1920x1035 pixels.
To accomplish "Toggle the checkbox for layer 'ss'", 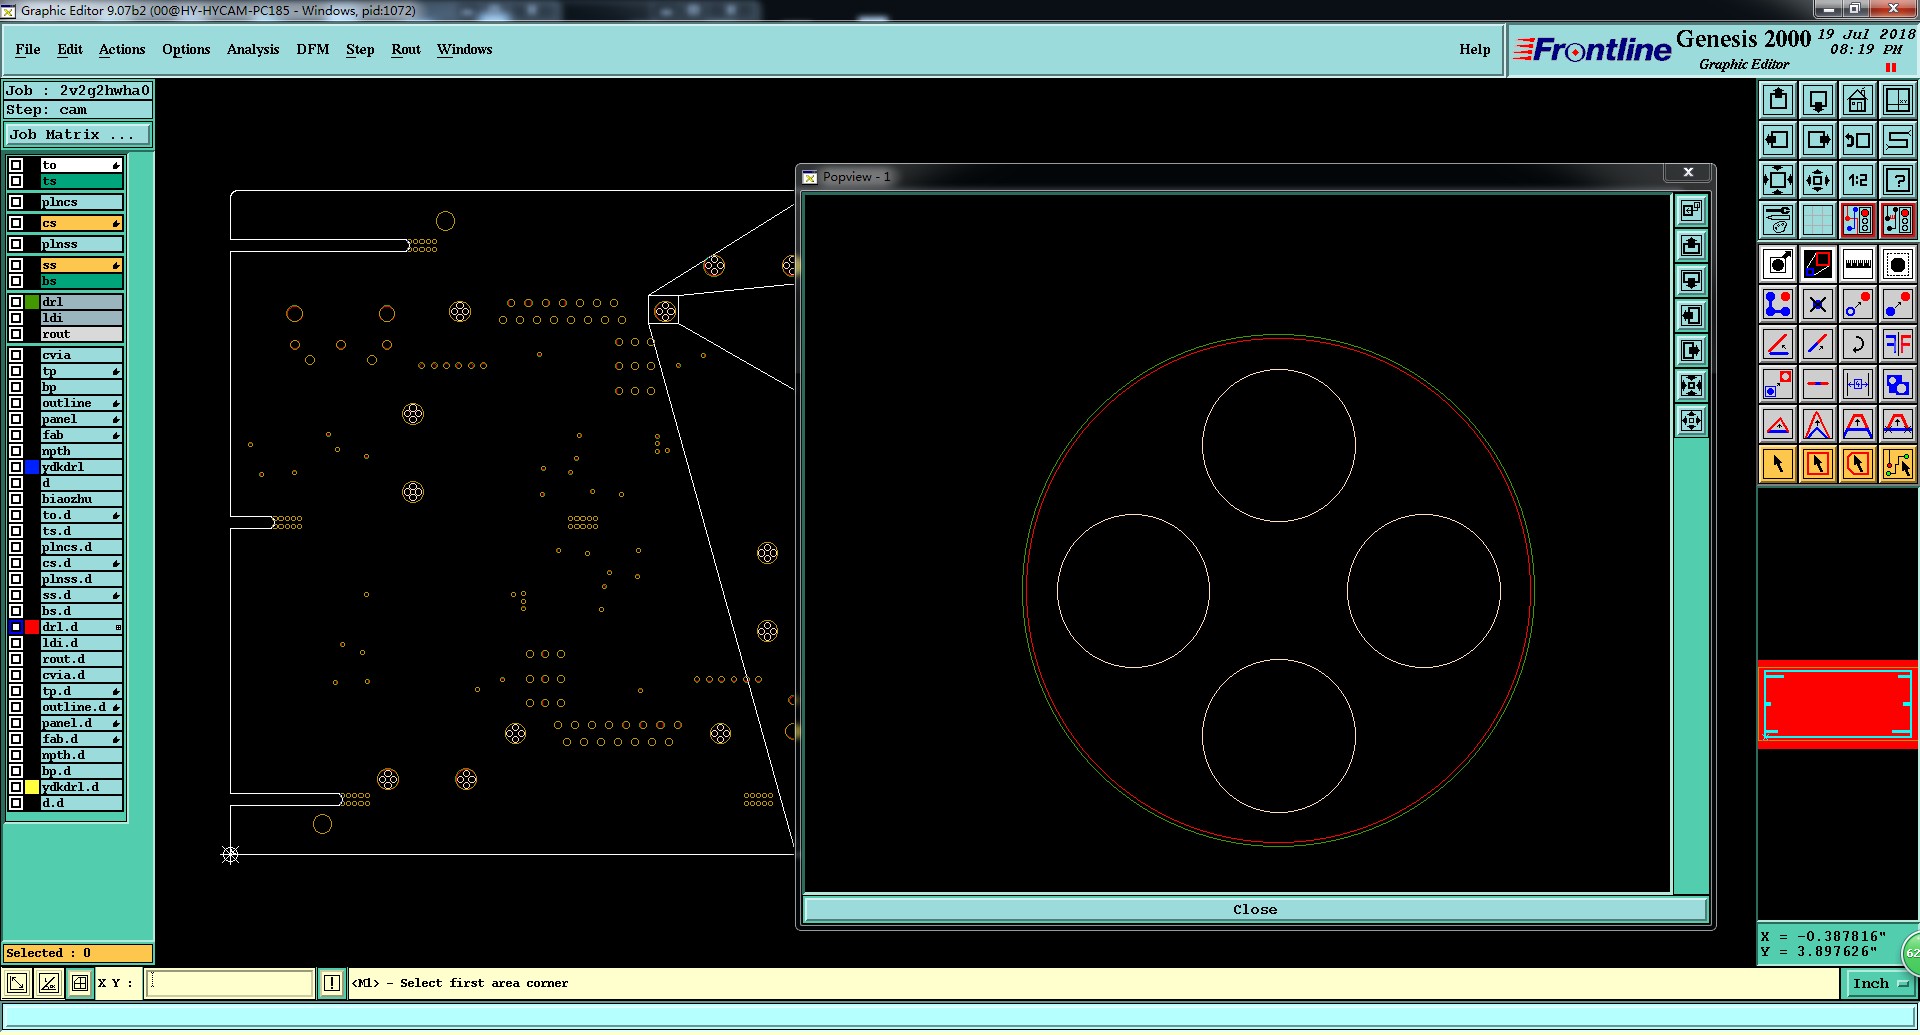I will coord(16,265).
